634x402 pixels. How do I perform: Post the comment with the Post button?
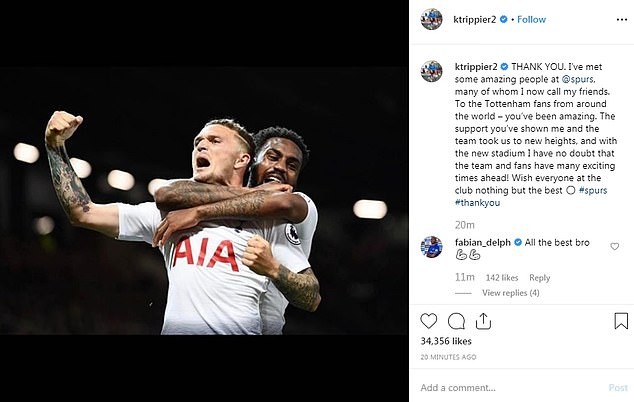coord(618,388)
